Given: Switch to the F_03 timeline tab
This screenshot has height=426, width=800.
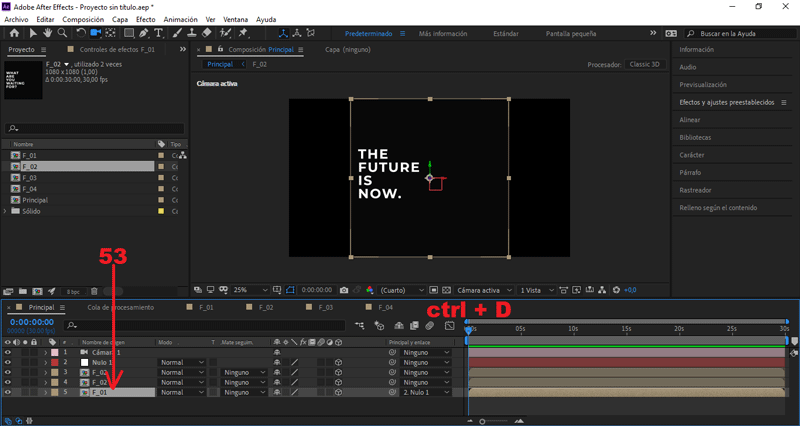Looking at the screenshot, I should tap(326, 308).
